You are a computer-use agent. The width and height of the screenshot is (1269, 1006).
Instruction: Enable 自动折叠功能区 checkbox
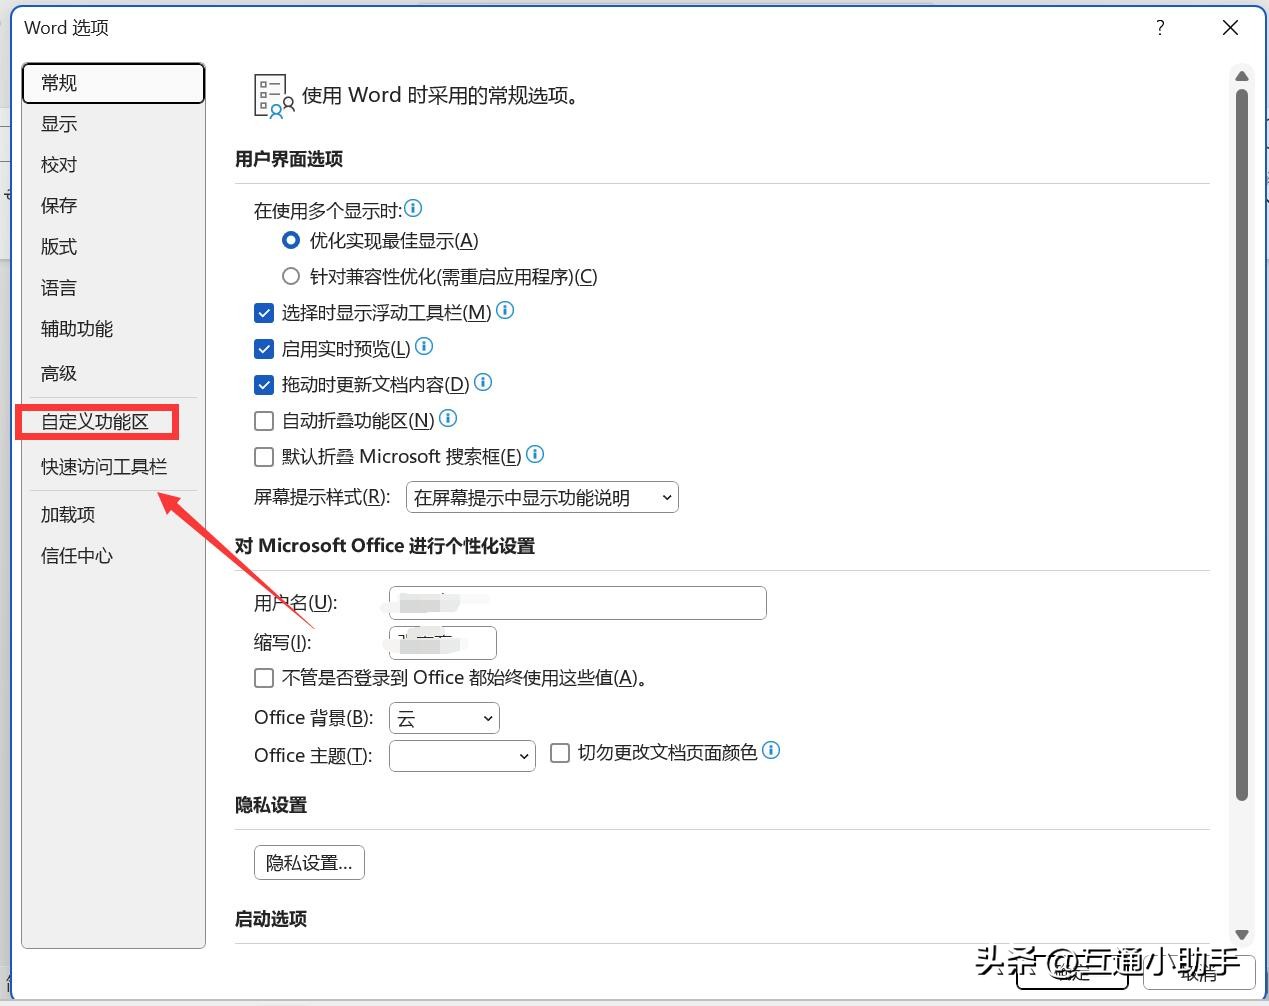pos(264,421)
